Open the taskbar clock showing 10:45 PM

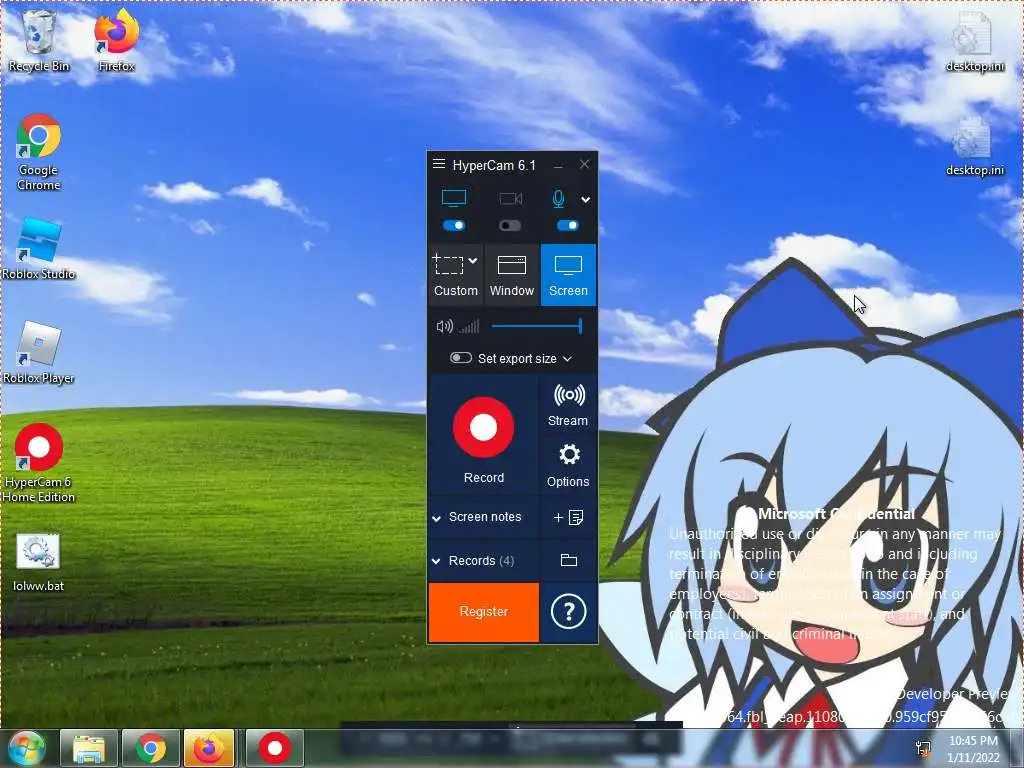tap(973, 749)
